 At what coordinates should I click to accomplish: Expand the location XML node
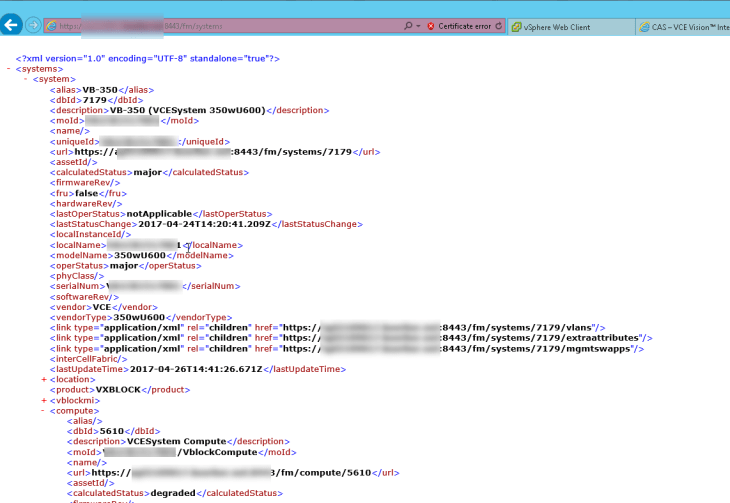(43, 379)
